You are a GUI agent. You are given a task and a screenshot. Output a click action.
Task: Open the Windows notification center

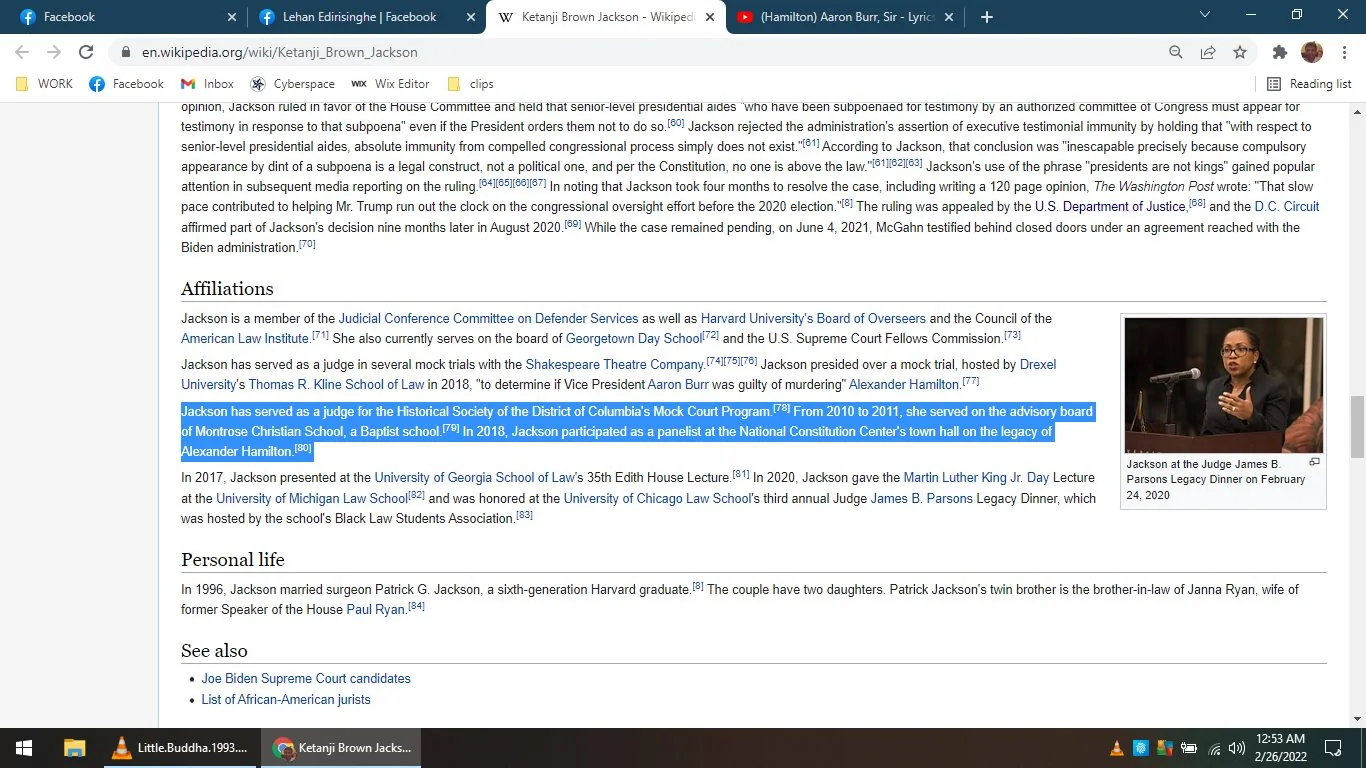pos(1333,748)
